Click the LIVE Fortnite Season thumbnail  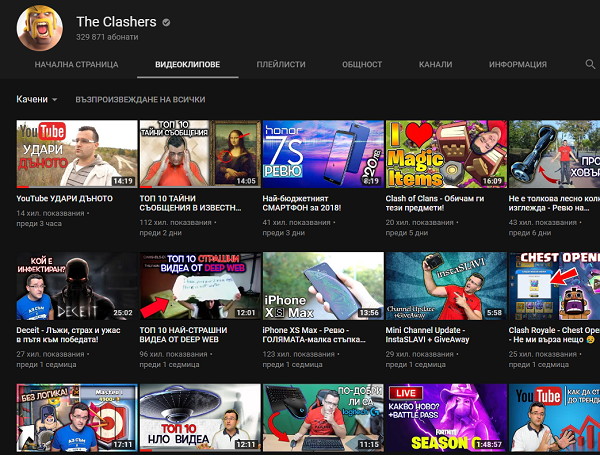pyautogui.click(x=445, y=416)
